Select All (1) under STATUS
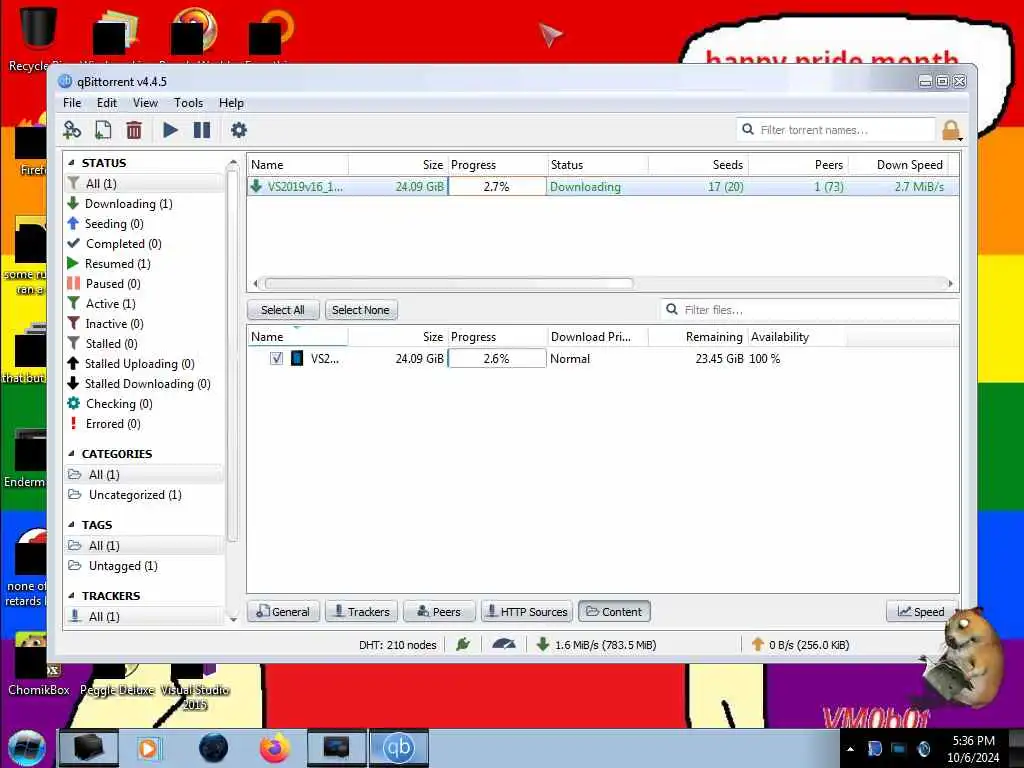 click(144, 184)
